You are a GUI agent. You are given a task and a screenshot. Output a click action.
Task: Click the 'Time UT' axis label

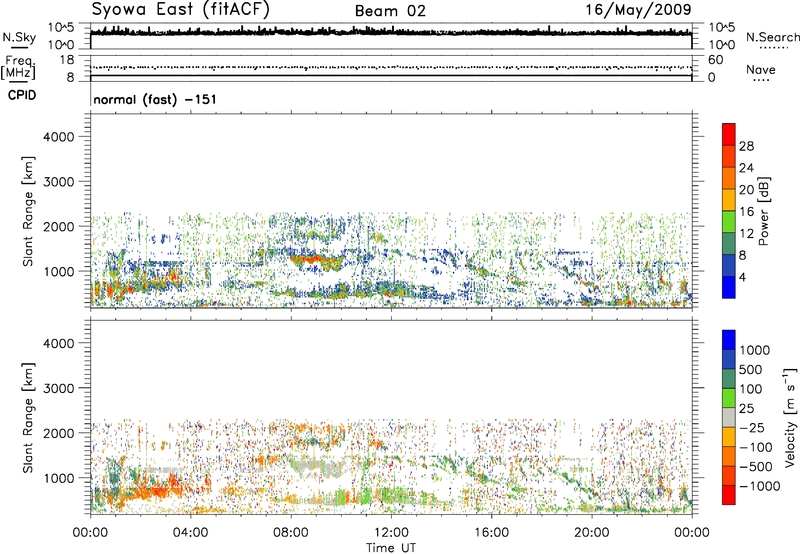(391, 548)
